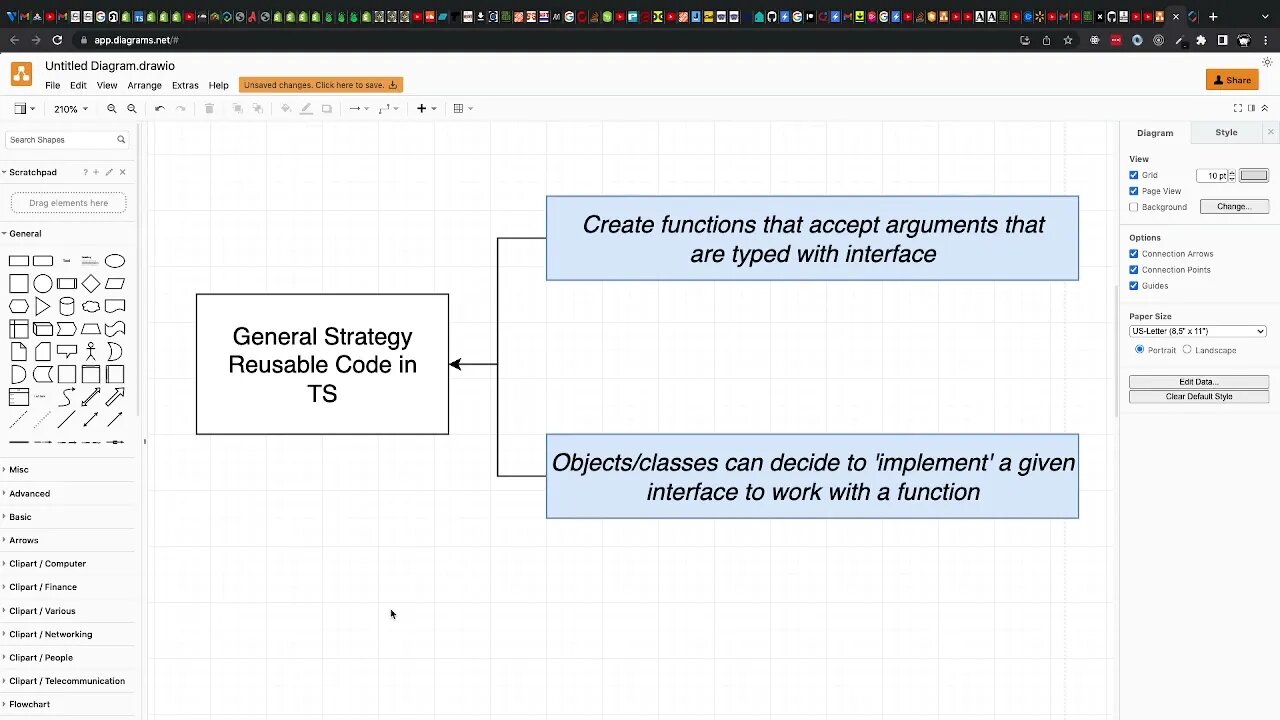The width and height of the screenshot is (1280, 720).
Task: Click the Scratchpad help question mark
Action: point(85,172)
